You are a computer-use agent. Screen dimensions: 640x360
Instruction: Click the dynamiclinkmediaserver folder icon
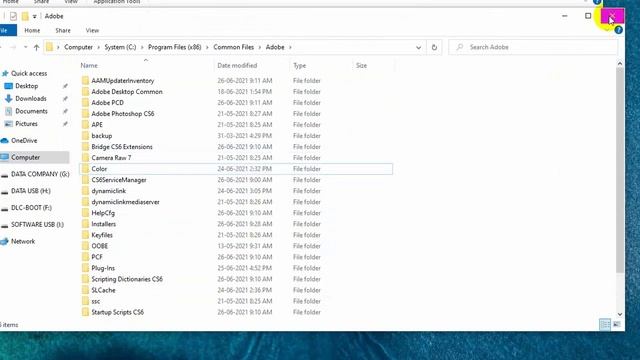tap(85, 202)
